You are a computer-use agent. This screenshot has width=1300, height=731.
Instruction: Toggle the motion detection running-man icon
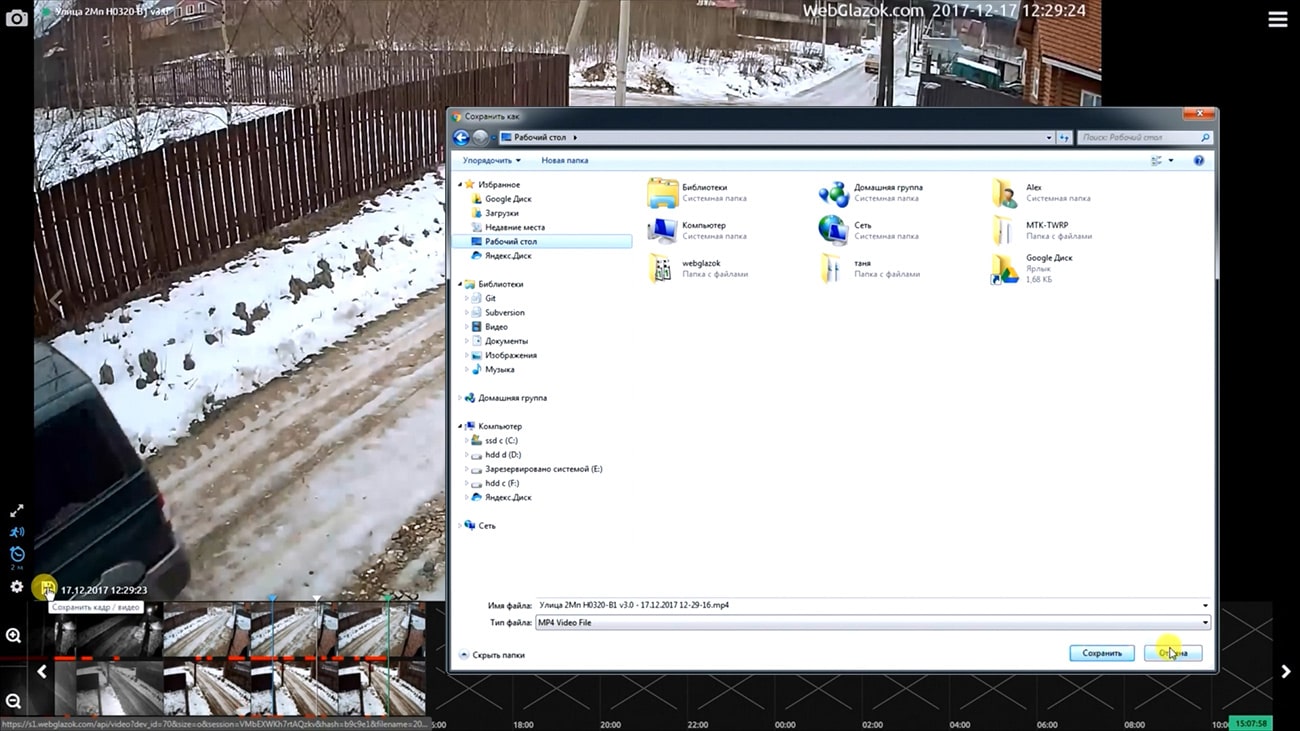click(16, 532)
